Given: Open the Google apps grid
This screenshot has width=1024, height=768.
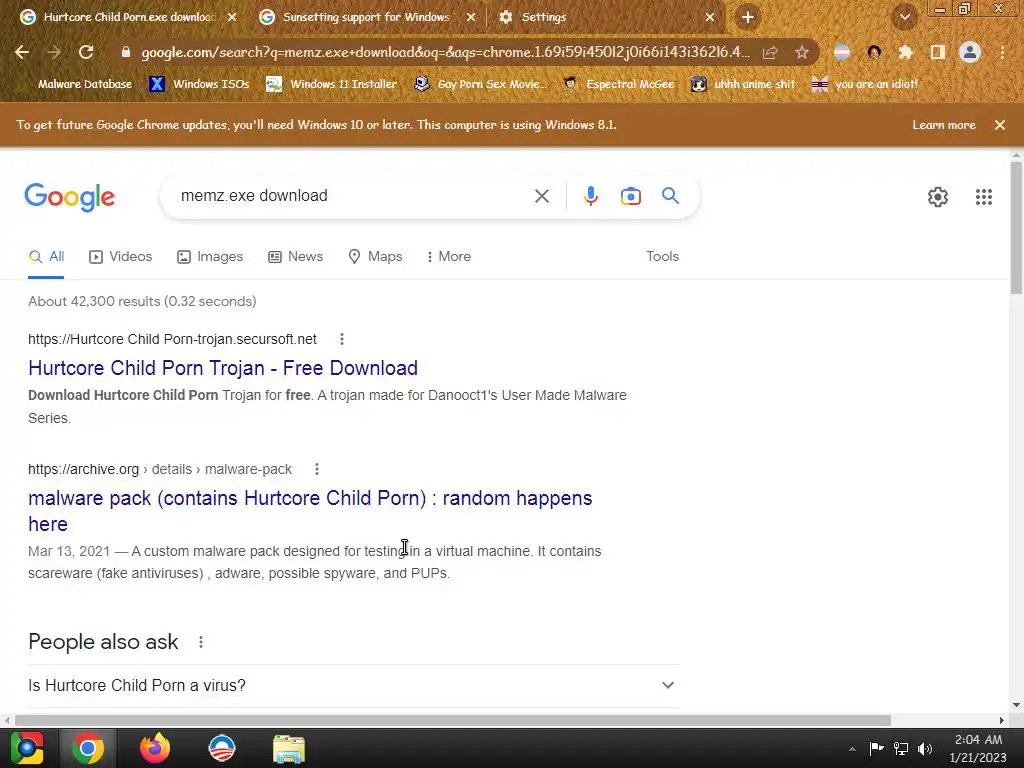Looking at the screenshot, I should point(984,197).
